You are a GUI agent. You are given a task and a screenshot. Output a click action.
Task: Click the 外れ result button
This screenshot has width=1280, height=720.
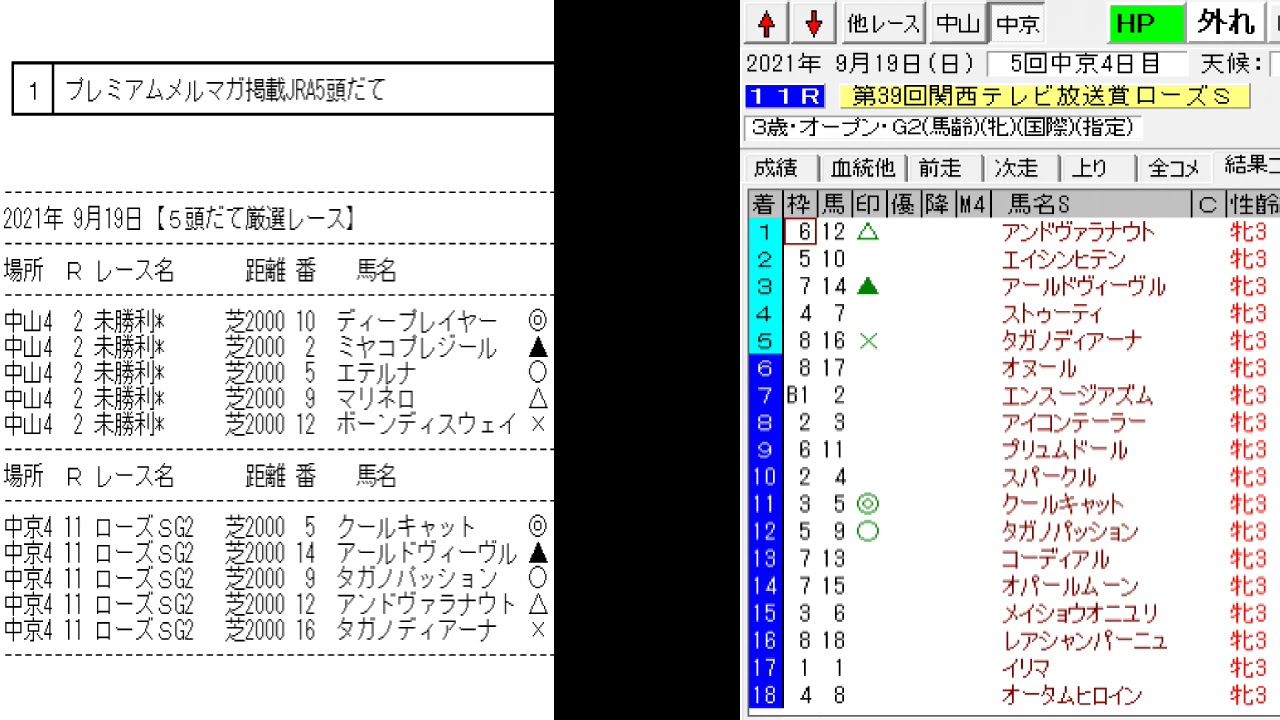pos(1226,23)
